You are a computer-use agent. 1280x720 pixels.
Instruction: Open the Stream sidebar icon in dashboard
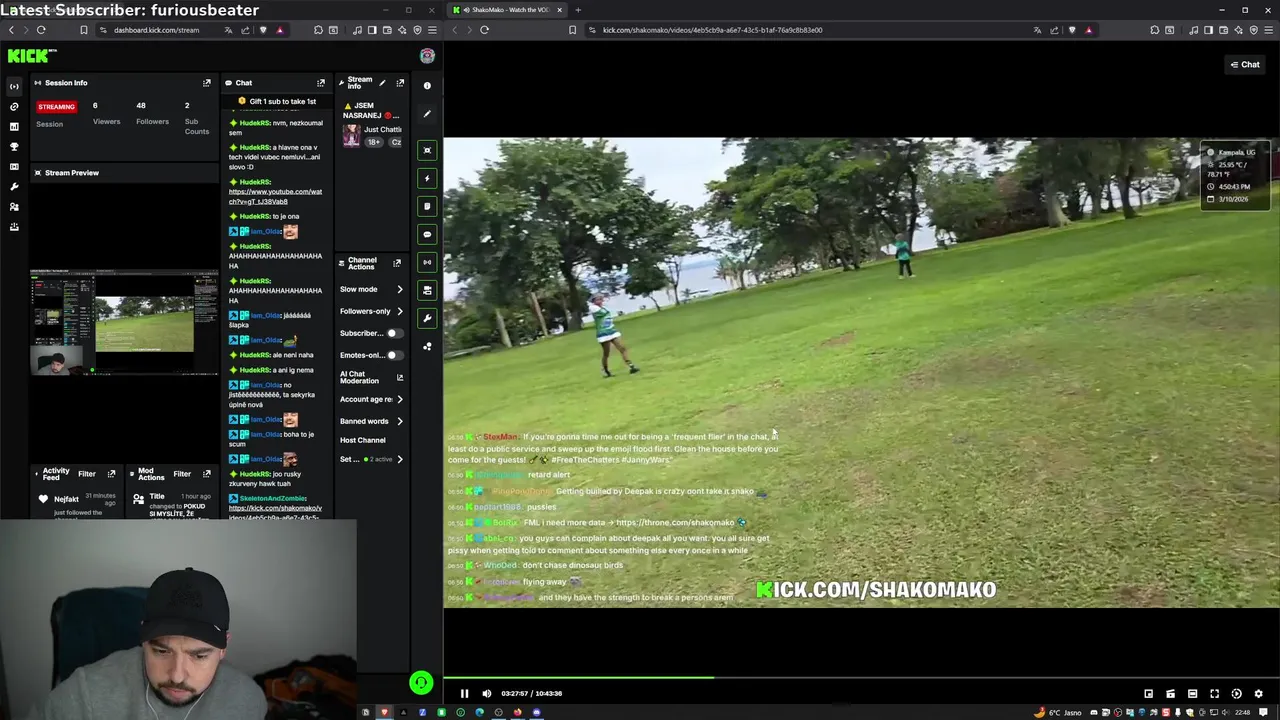[x=14, y=86]
